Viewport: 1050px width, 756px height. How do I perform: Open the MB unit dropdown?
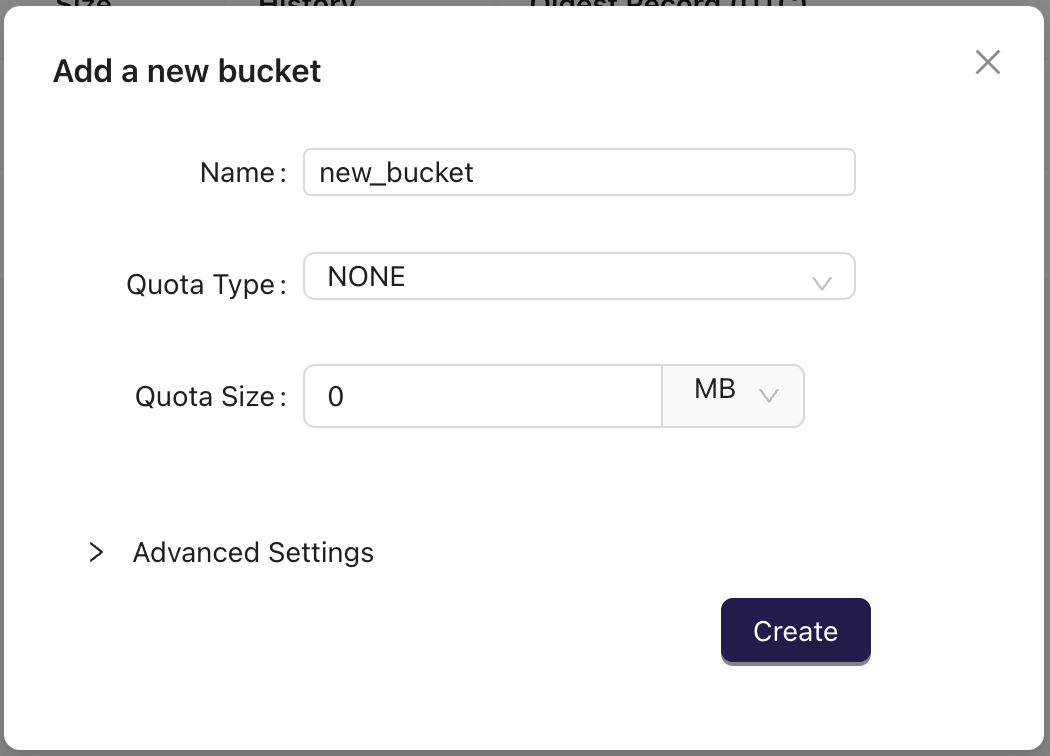tap(733, 396)
